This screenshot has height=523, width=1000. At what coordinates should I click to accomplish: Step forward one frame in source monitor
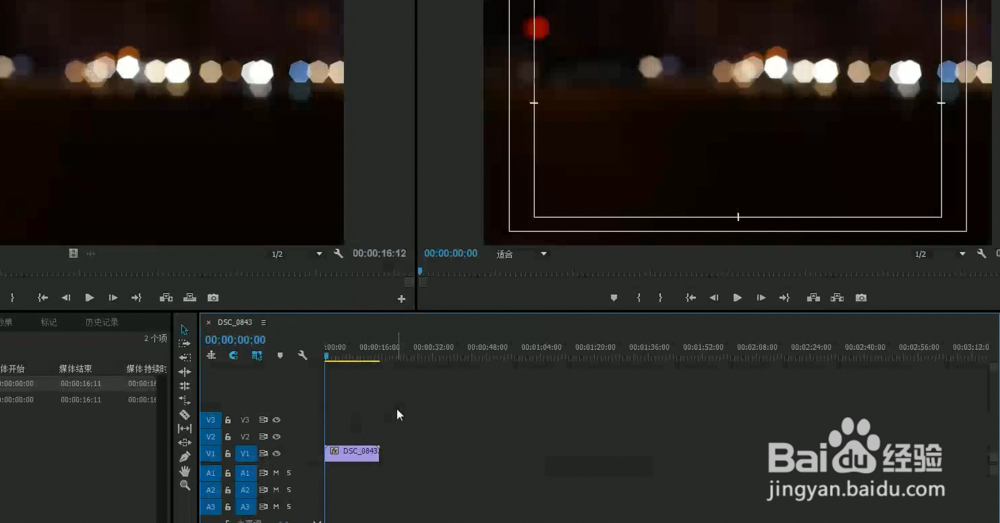coord(113,298)
